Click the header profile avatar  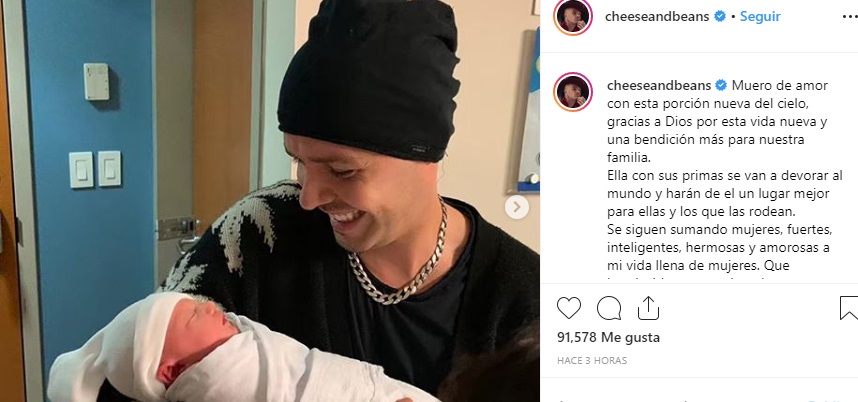click(x=572, y=17)
